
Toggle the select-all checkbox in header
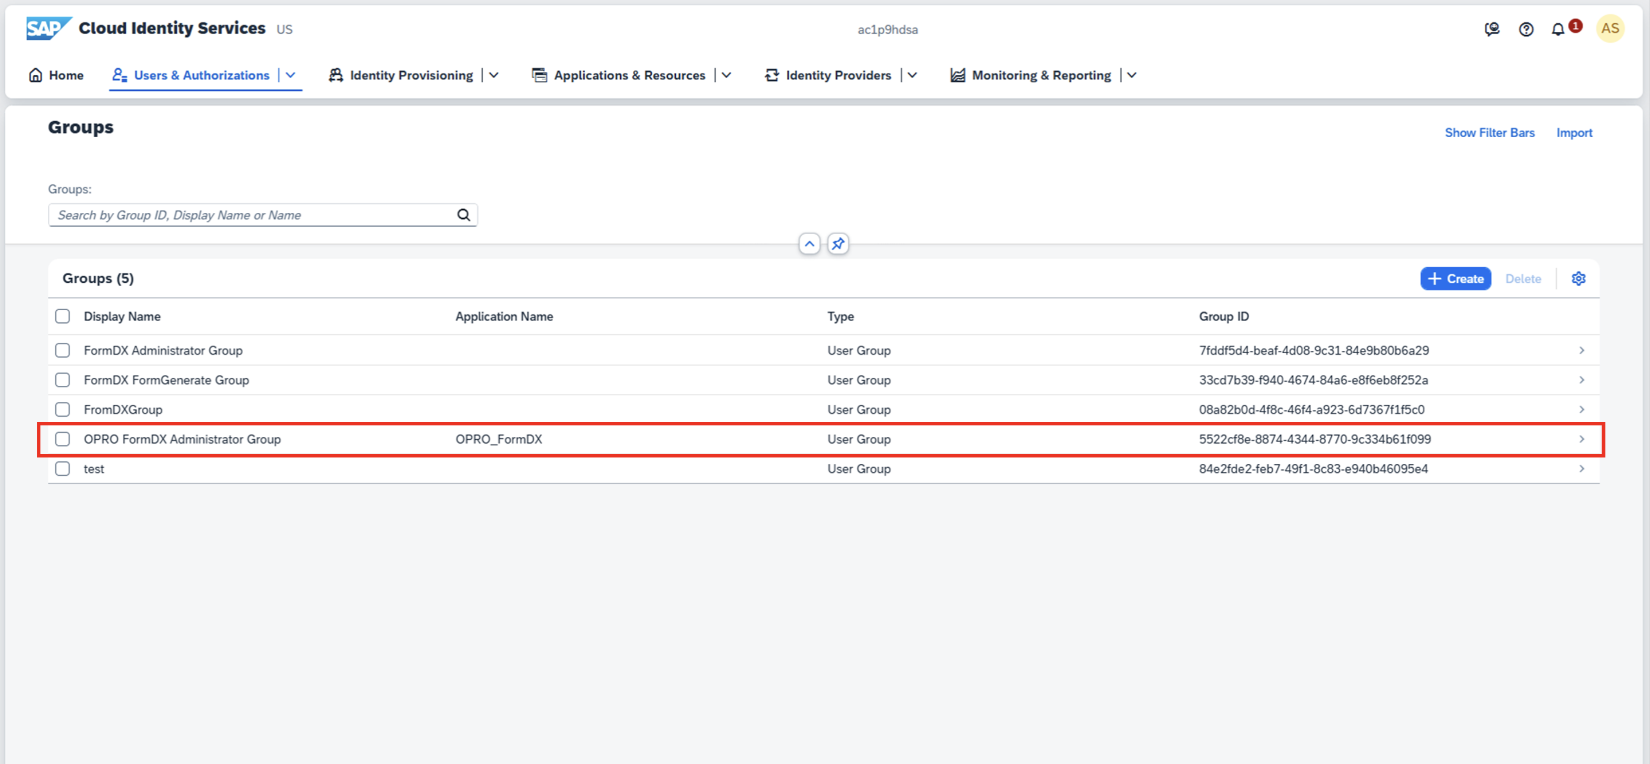pyautogui.click(x=63, y=317)
